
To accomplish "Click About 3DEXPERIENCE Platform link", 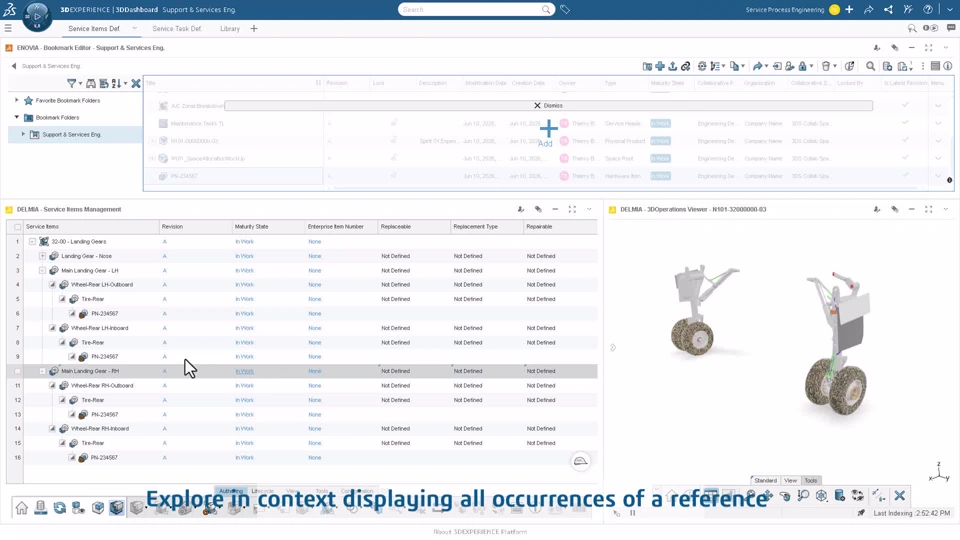I will click(480, 531).
